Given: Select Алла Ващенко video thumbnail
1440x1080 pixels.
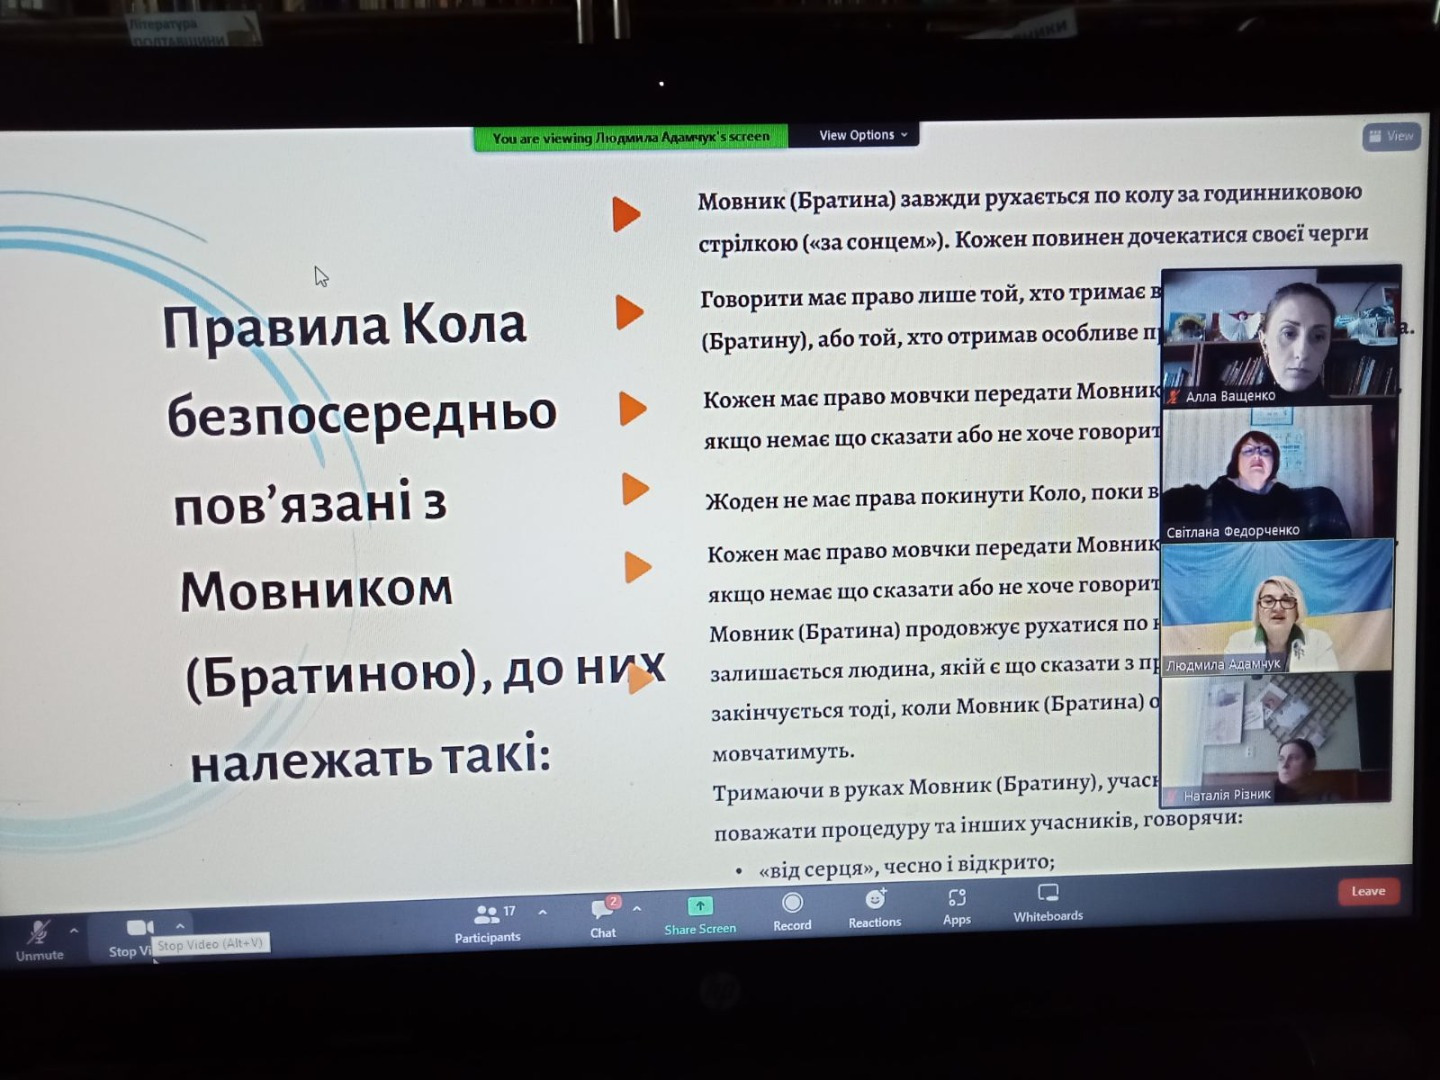Looking at the screenshot, I should (x=1280, y=335).
